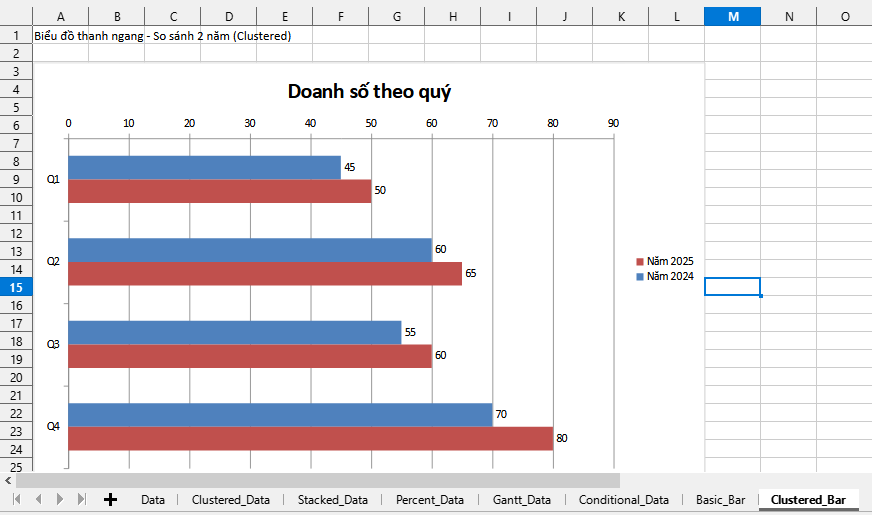872x515 pixels.
Task: Click the data label '80'
Action: [x=562, y=438]
